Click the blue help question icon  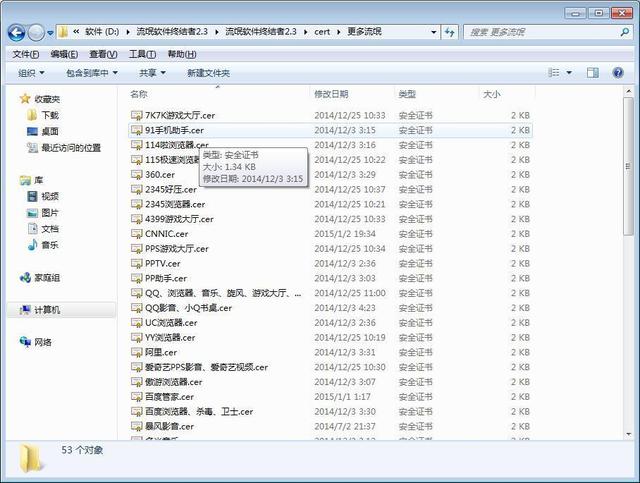click(618, 73)
